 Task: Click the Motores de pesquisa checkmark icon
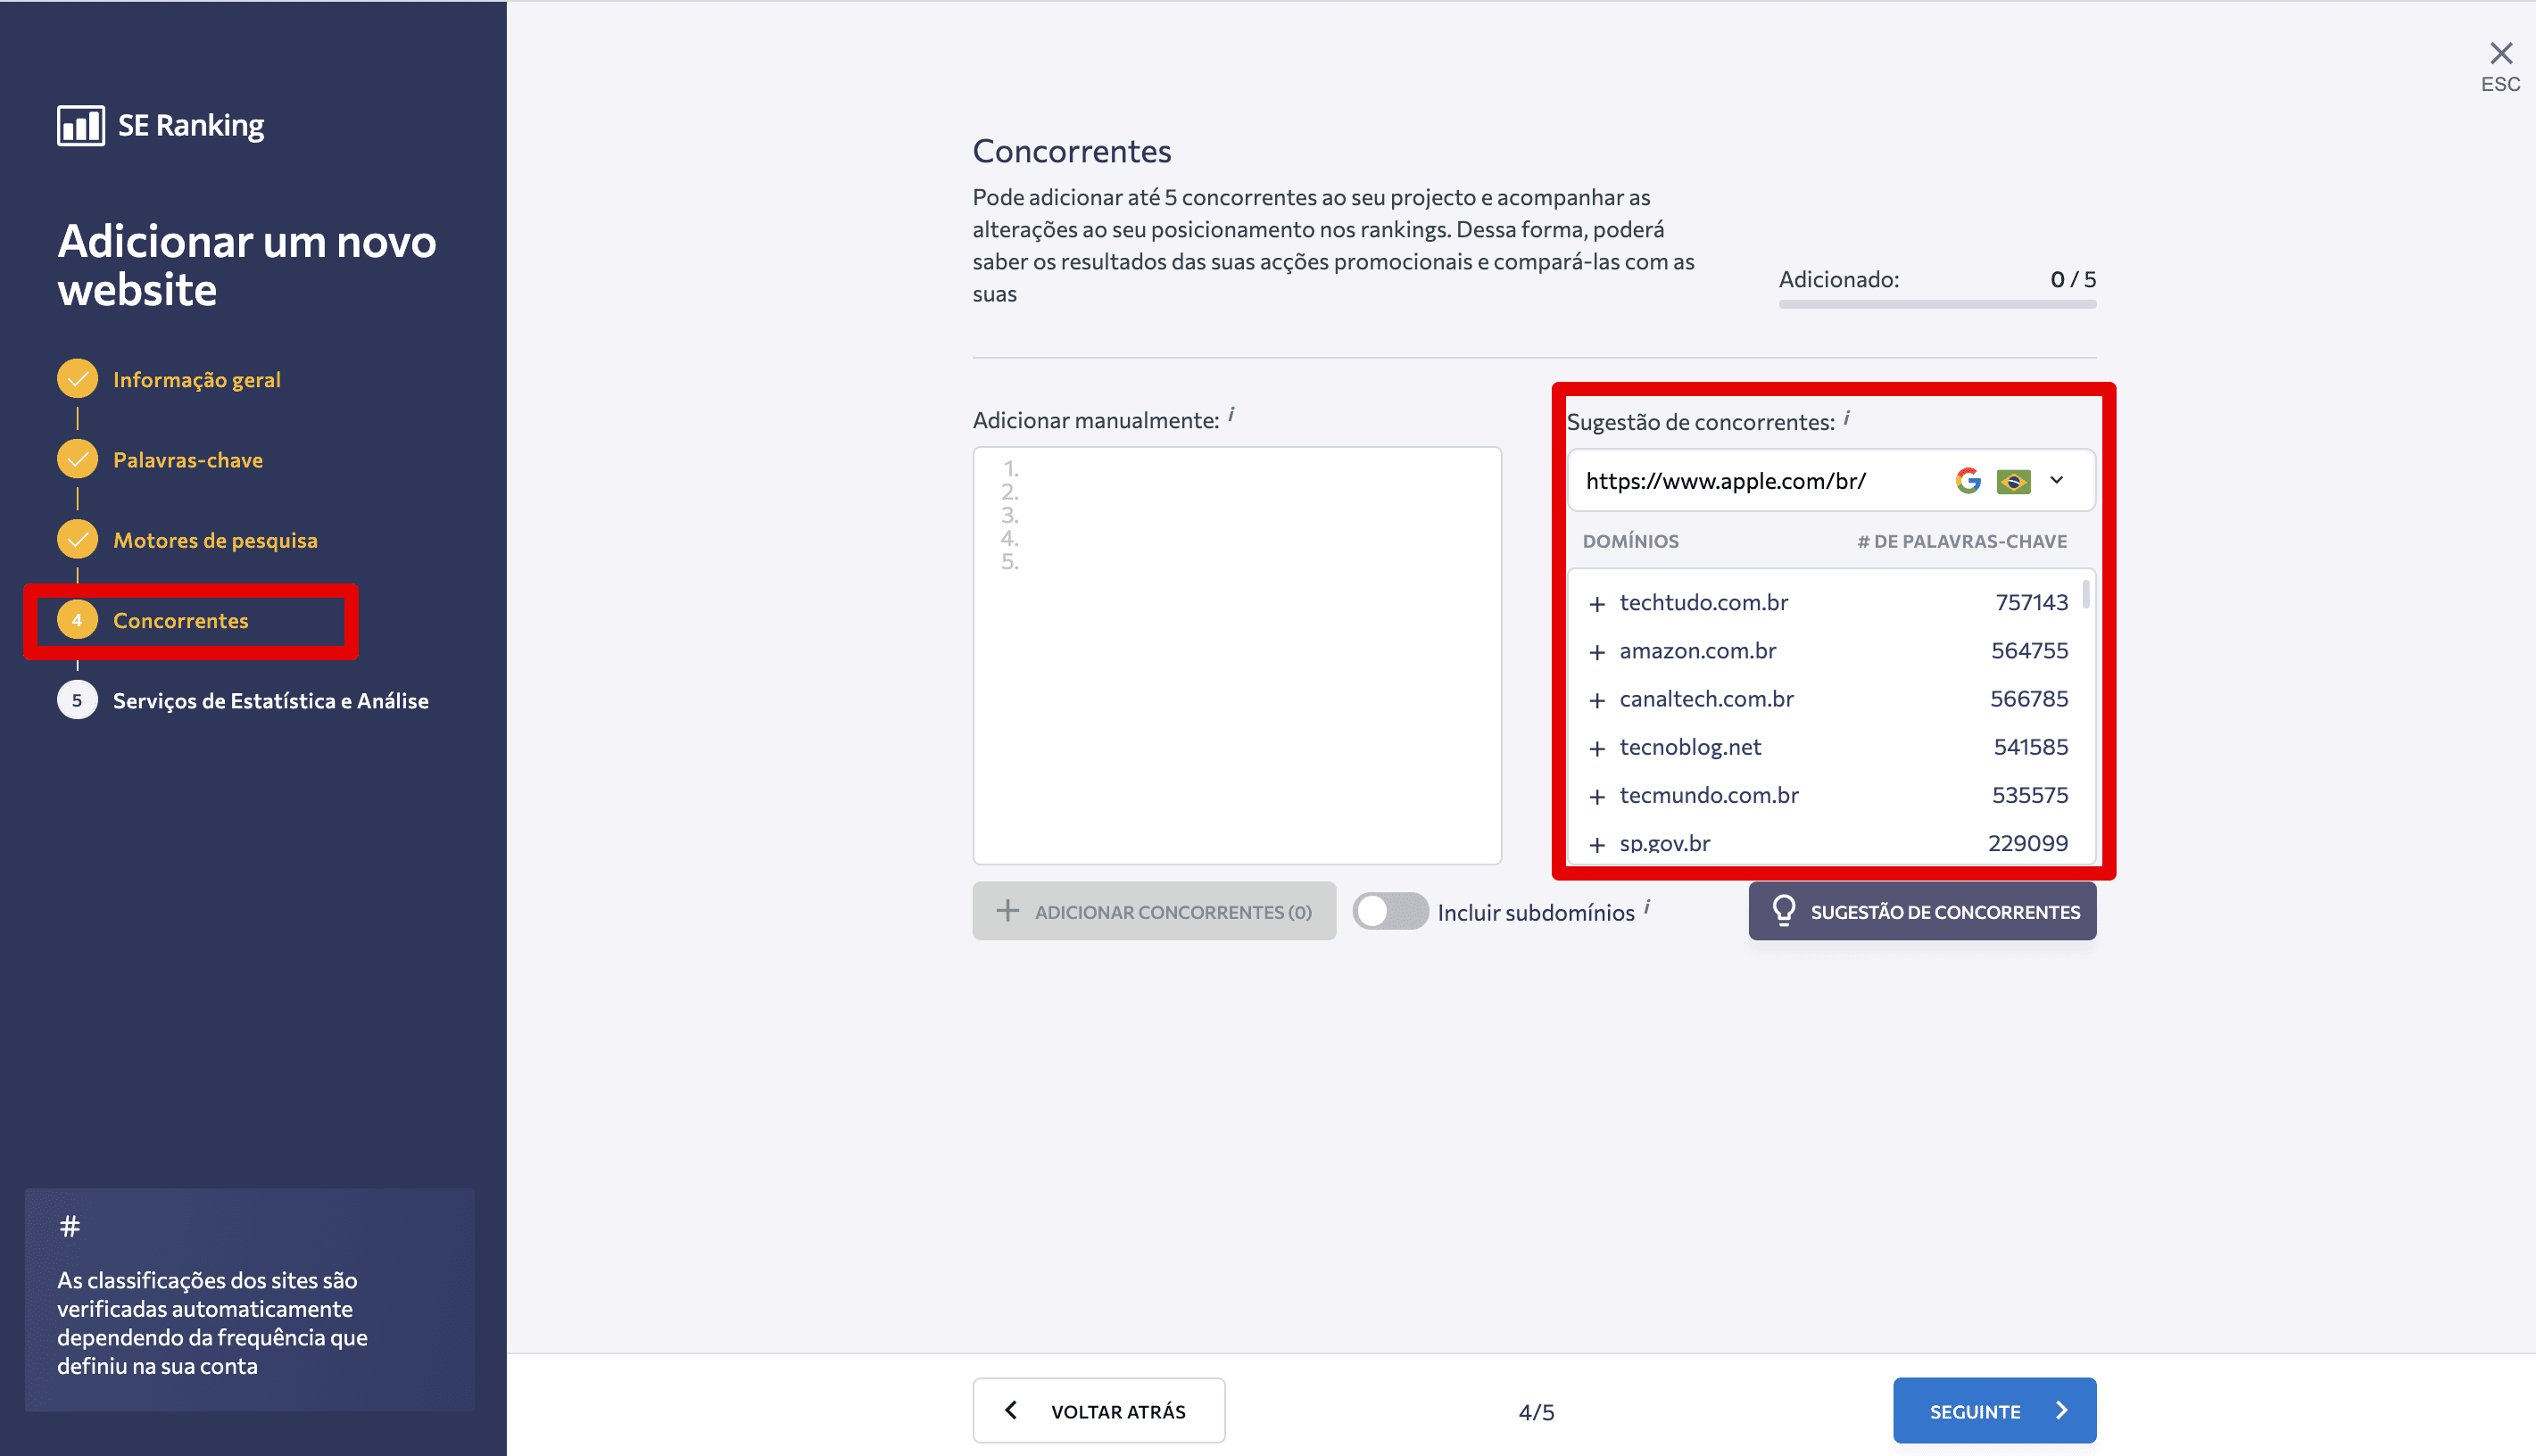(77, 539)
